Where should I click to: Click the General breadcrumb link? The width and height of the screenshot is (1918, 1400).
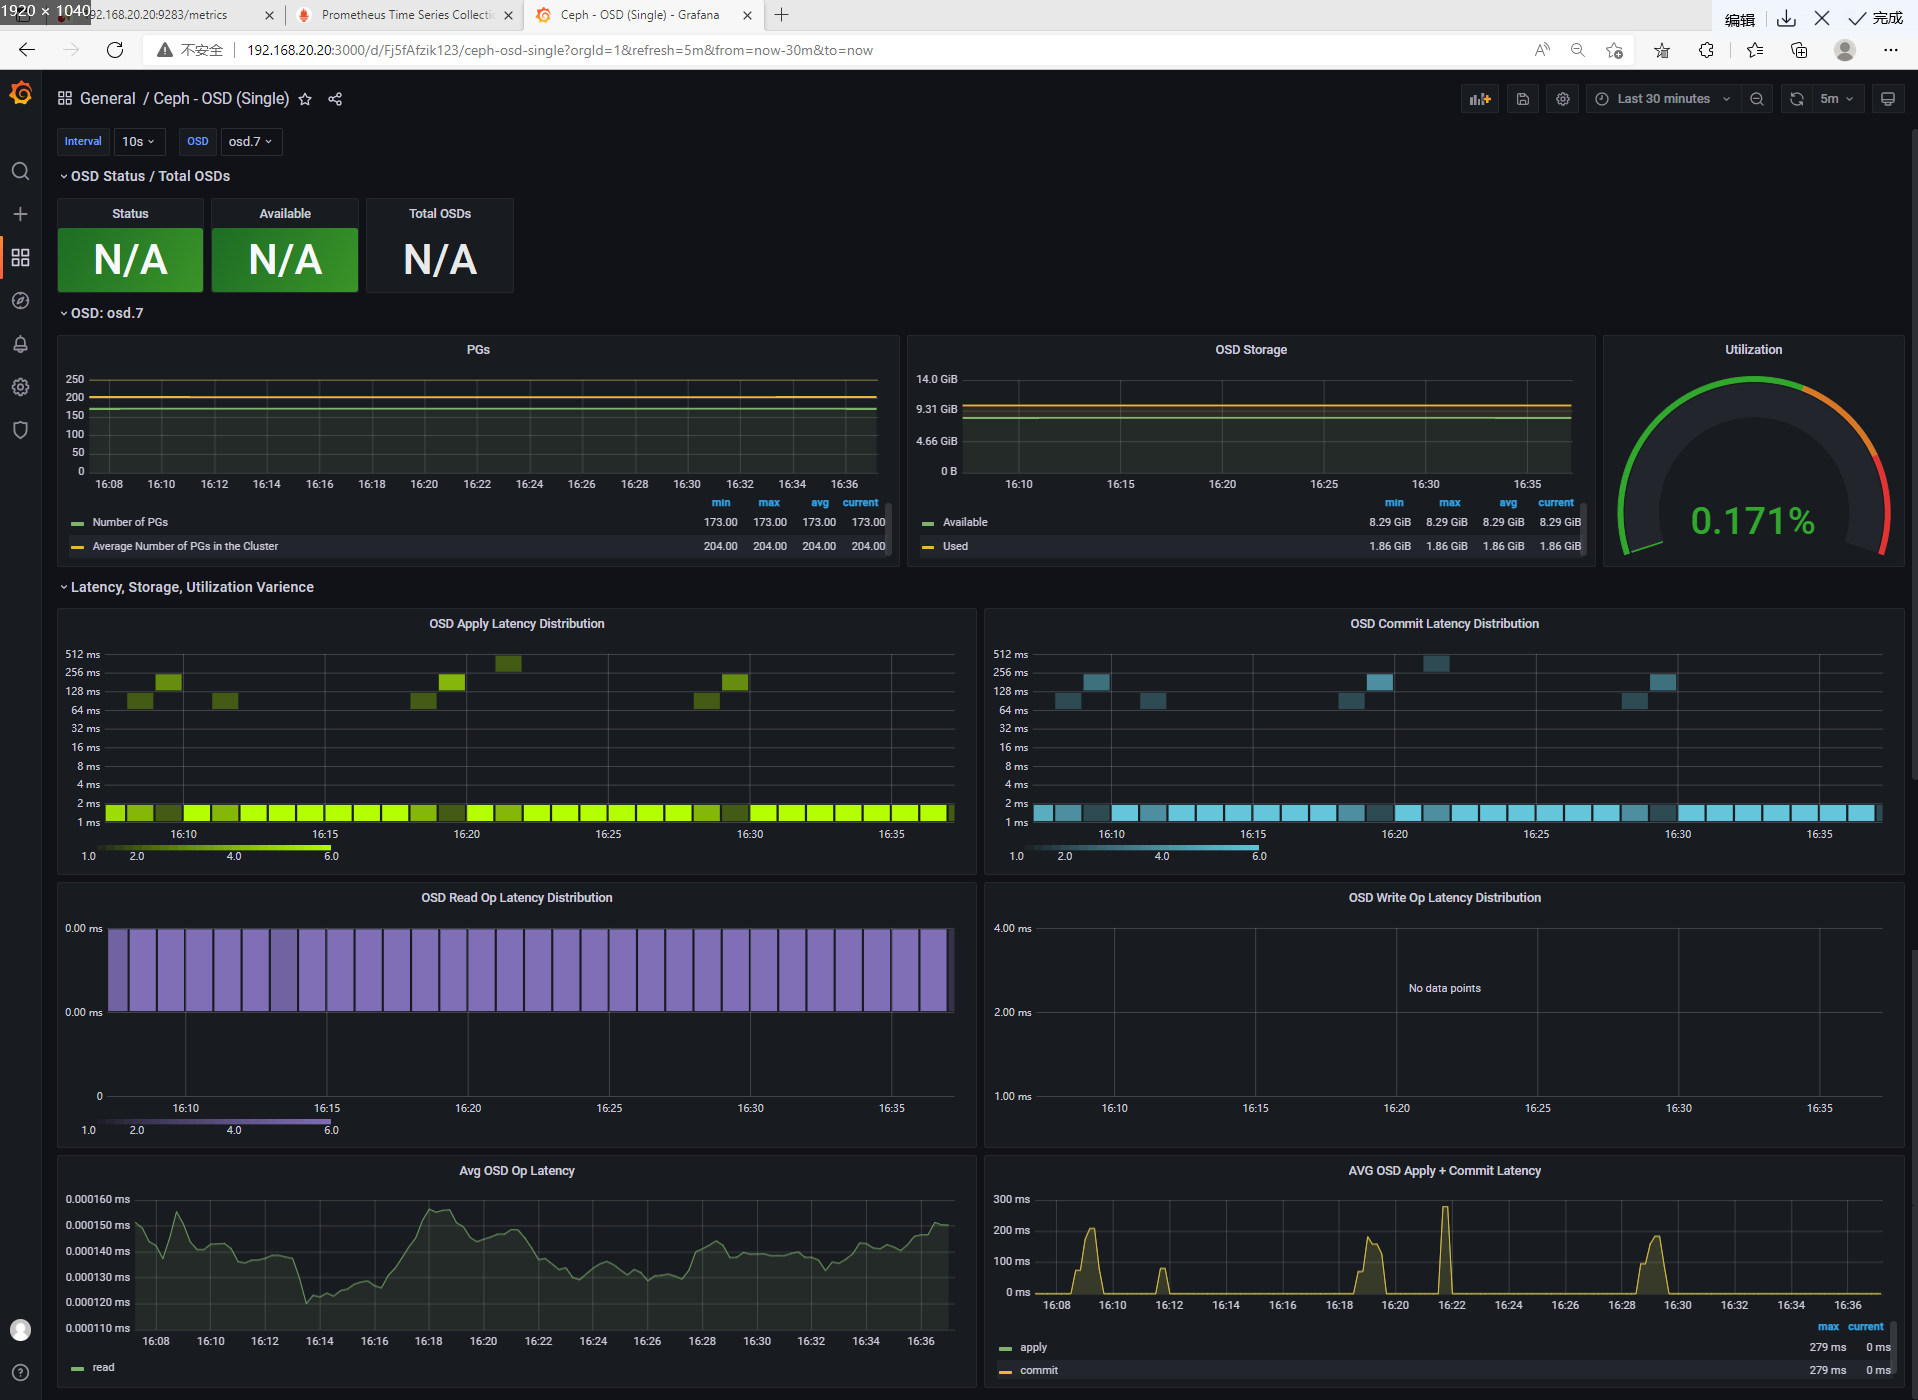click(108, 99)
